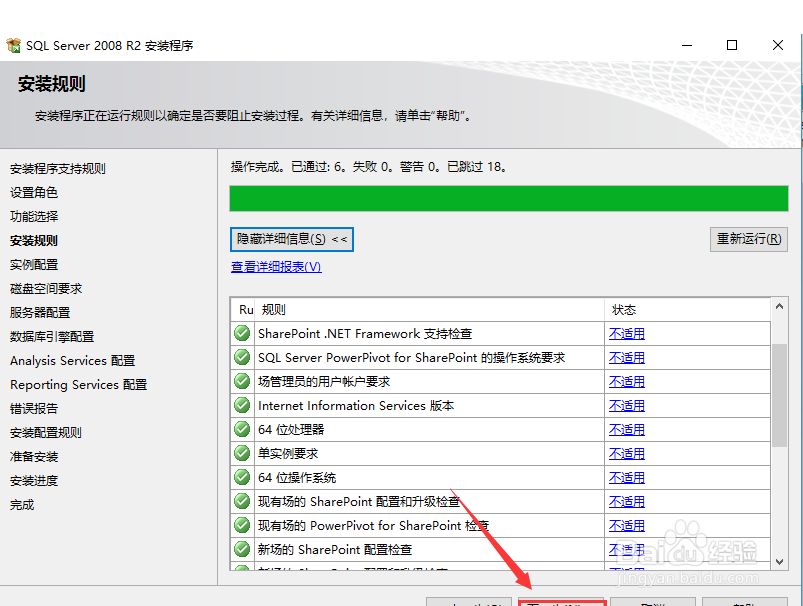Close the SQL Server setup window
The height and width of the screenshot is (606, 803).
coord(777,45)
